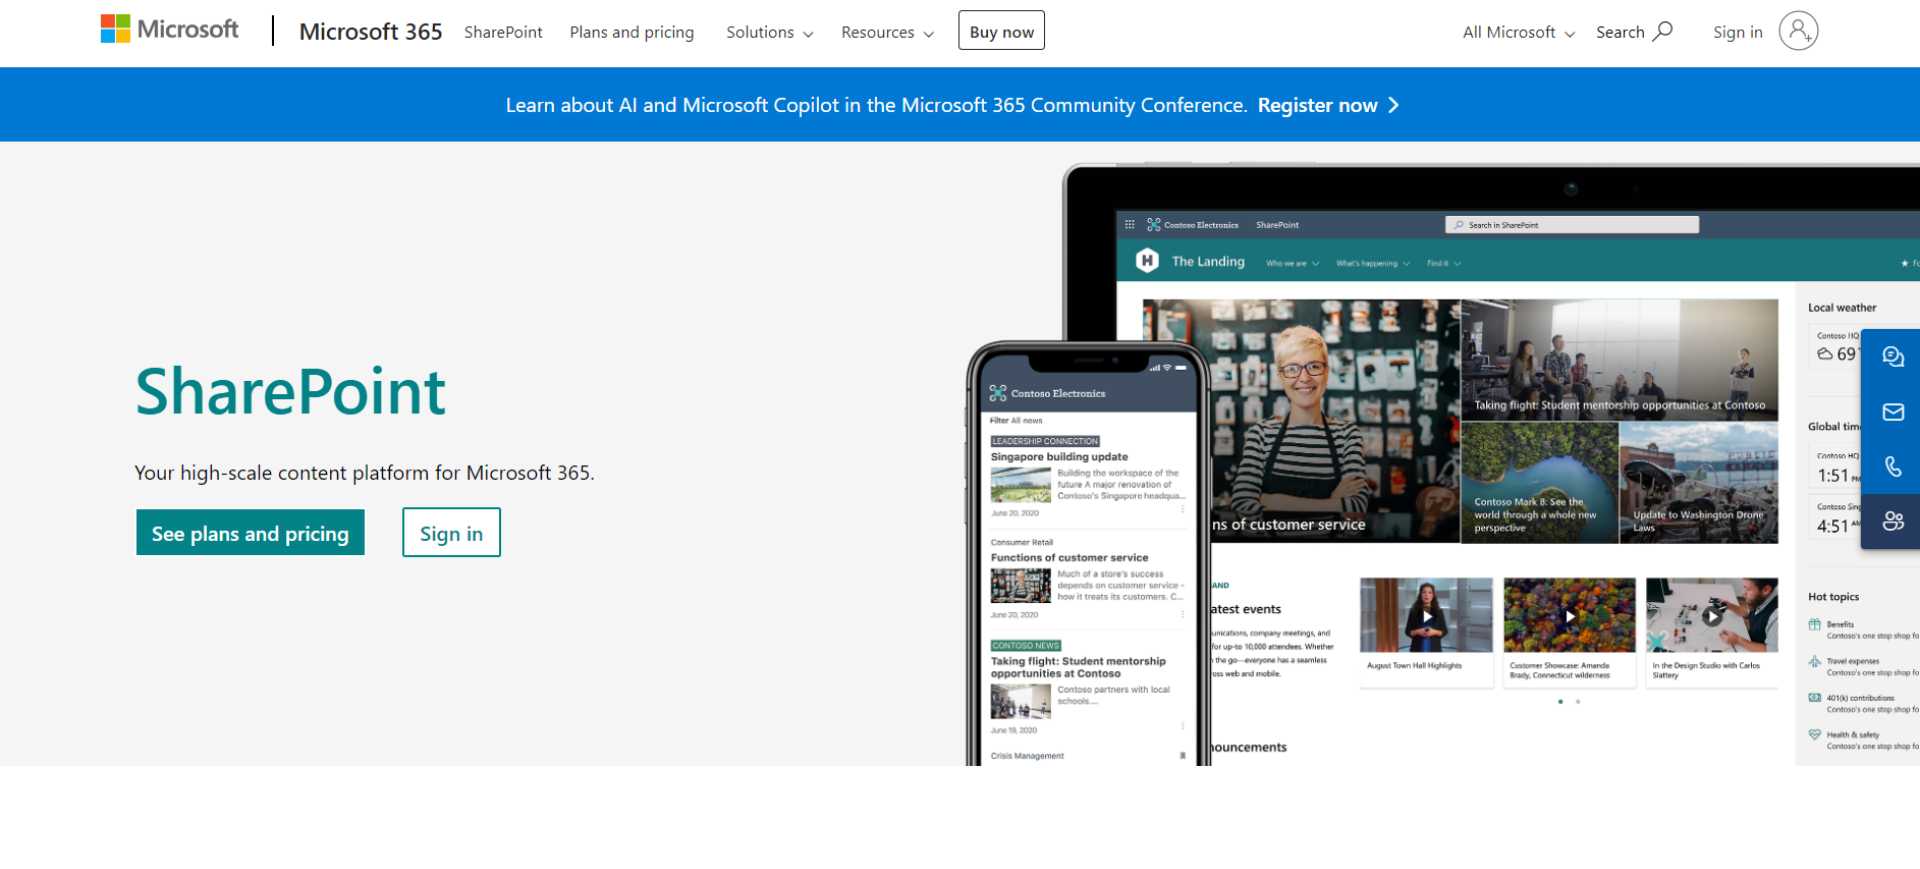1920x869 pixels.
Task: Expand the Who we are menu
Action: (1292, 263)
